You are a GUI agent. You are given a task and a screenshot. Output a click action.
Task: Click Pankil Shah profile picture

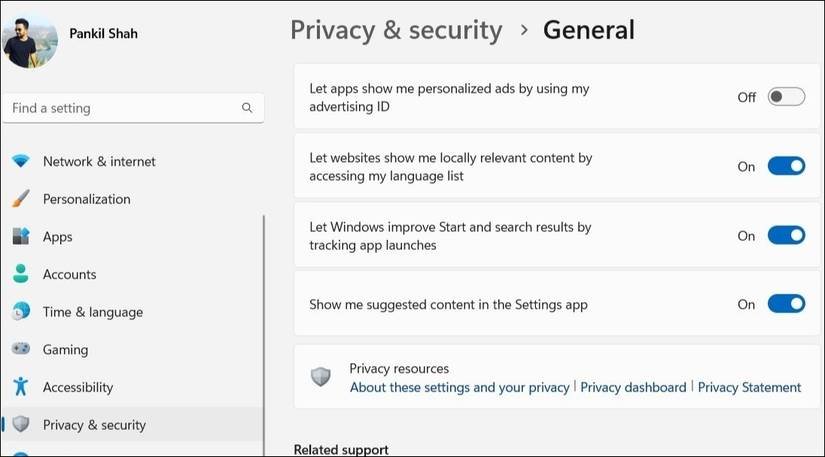pos(30,39)
